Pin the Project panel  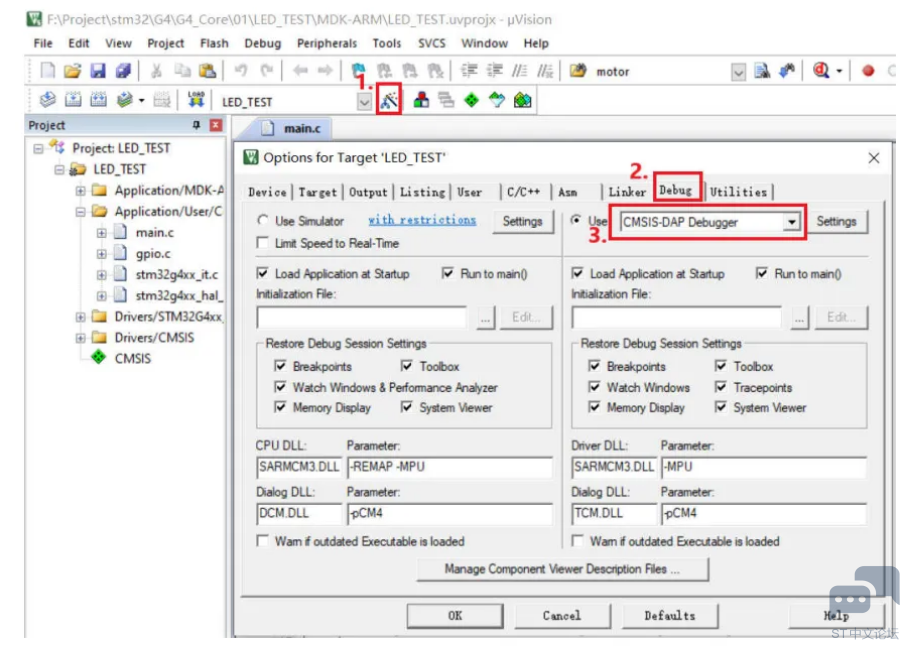pos(196,125)
